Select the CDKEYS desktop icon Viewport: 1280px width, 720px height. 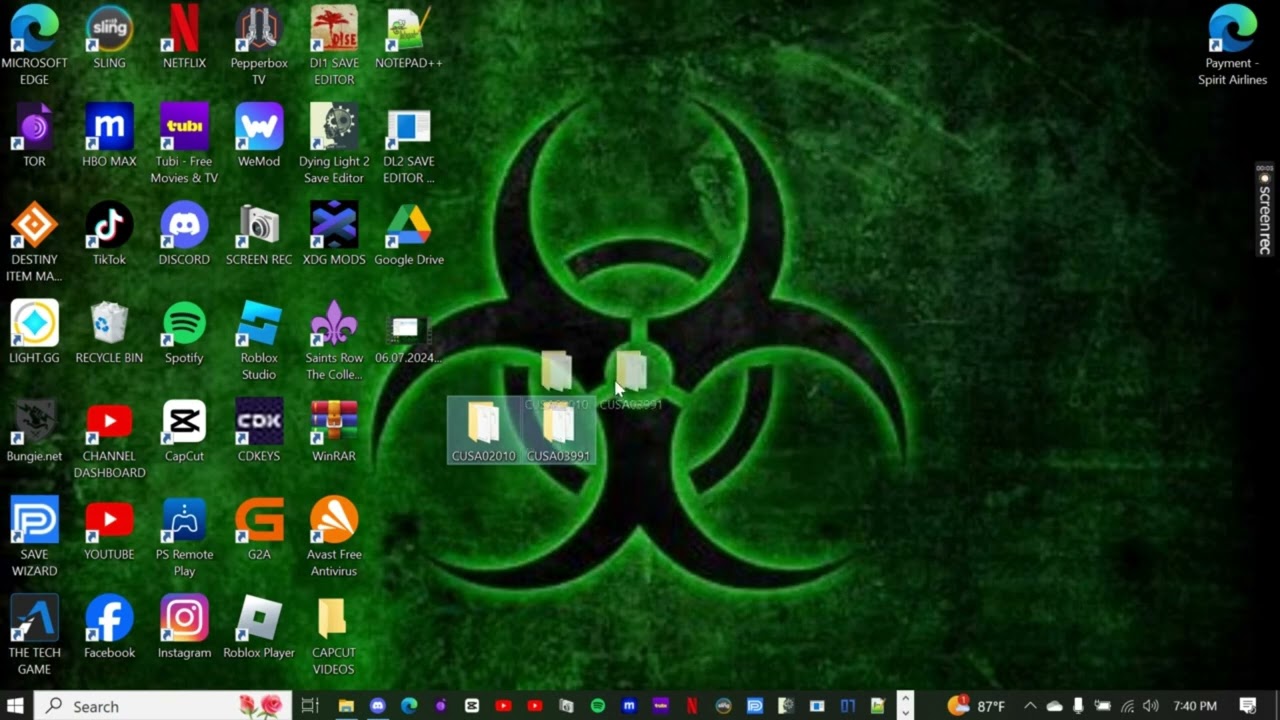259,431
